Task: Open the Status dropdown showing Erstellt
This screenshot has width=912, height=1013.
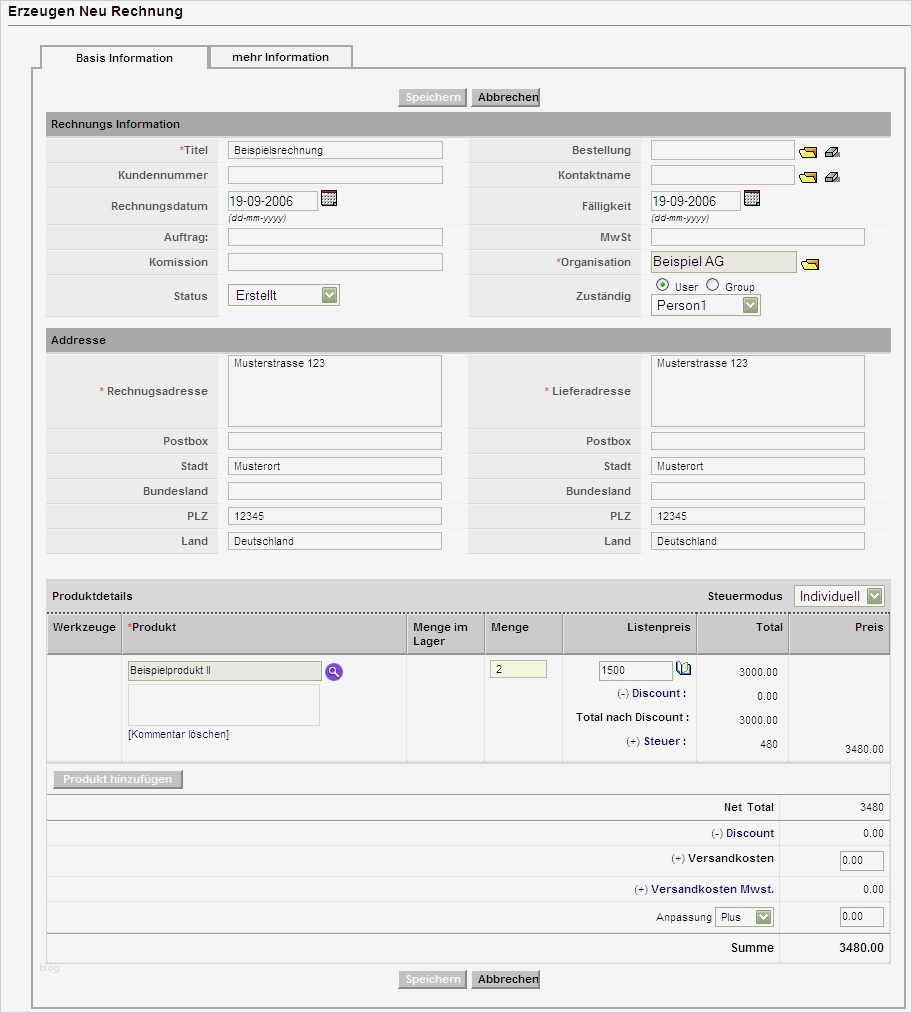Action: [x=284, y=295]
